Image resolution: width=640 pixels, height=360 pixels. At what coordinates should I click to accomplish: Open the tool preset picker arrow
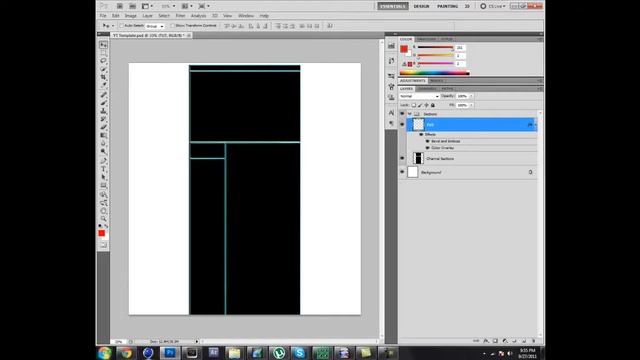pos(113,26)
